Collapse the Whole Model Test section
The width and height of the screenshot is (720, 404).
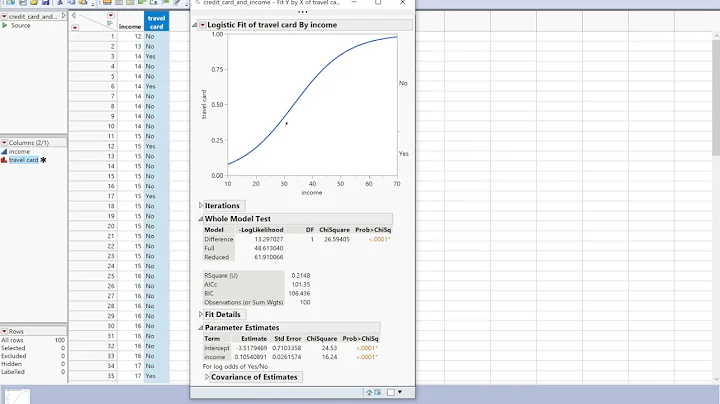click(x=201, y=219)
